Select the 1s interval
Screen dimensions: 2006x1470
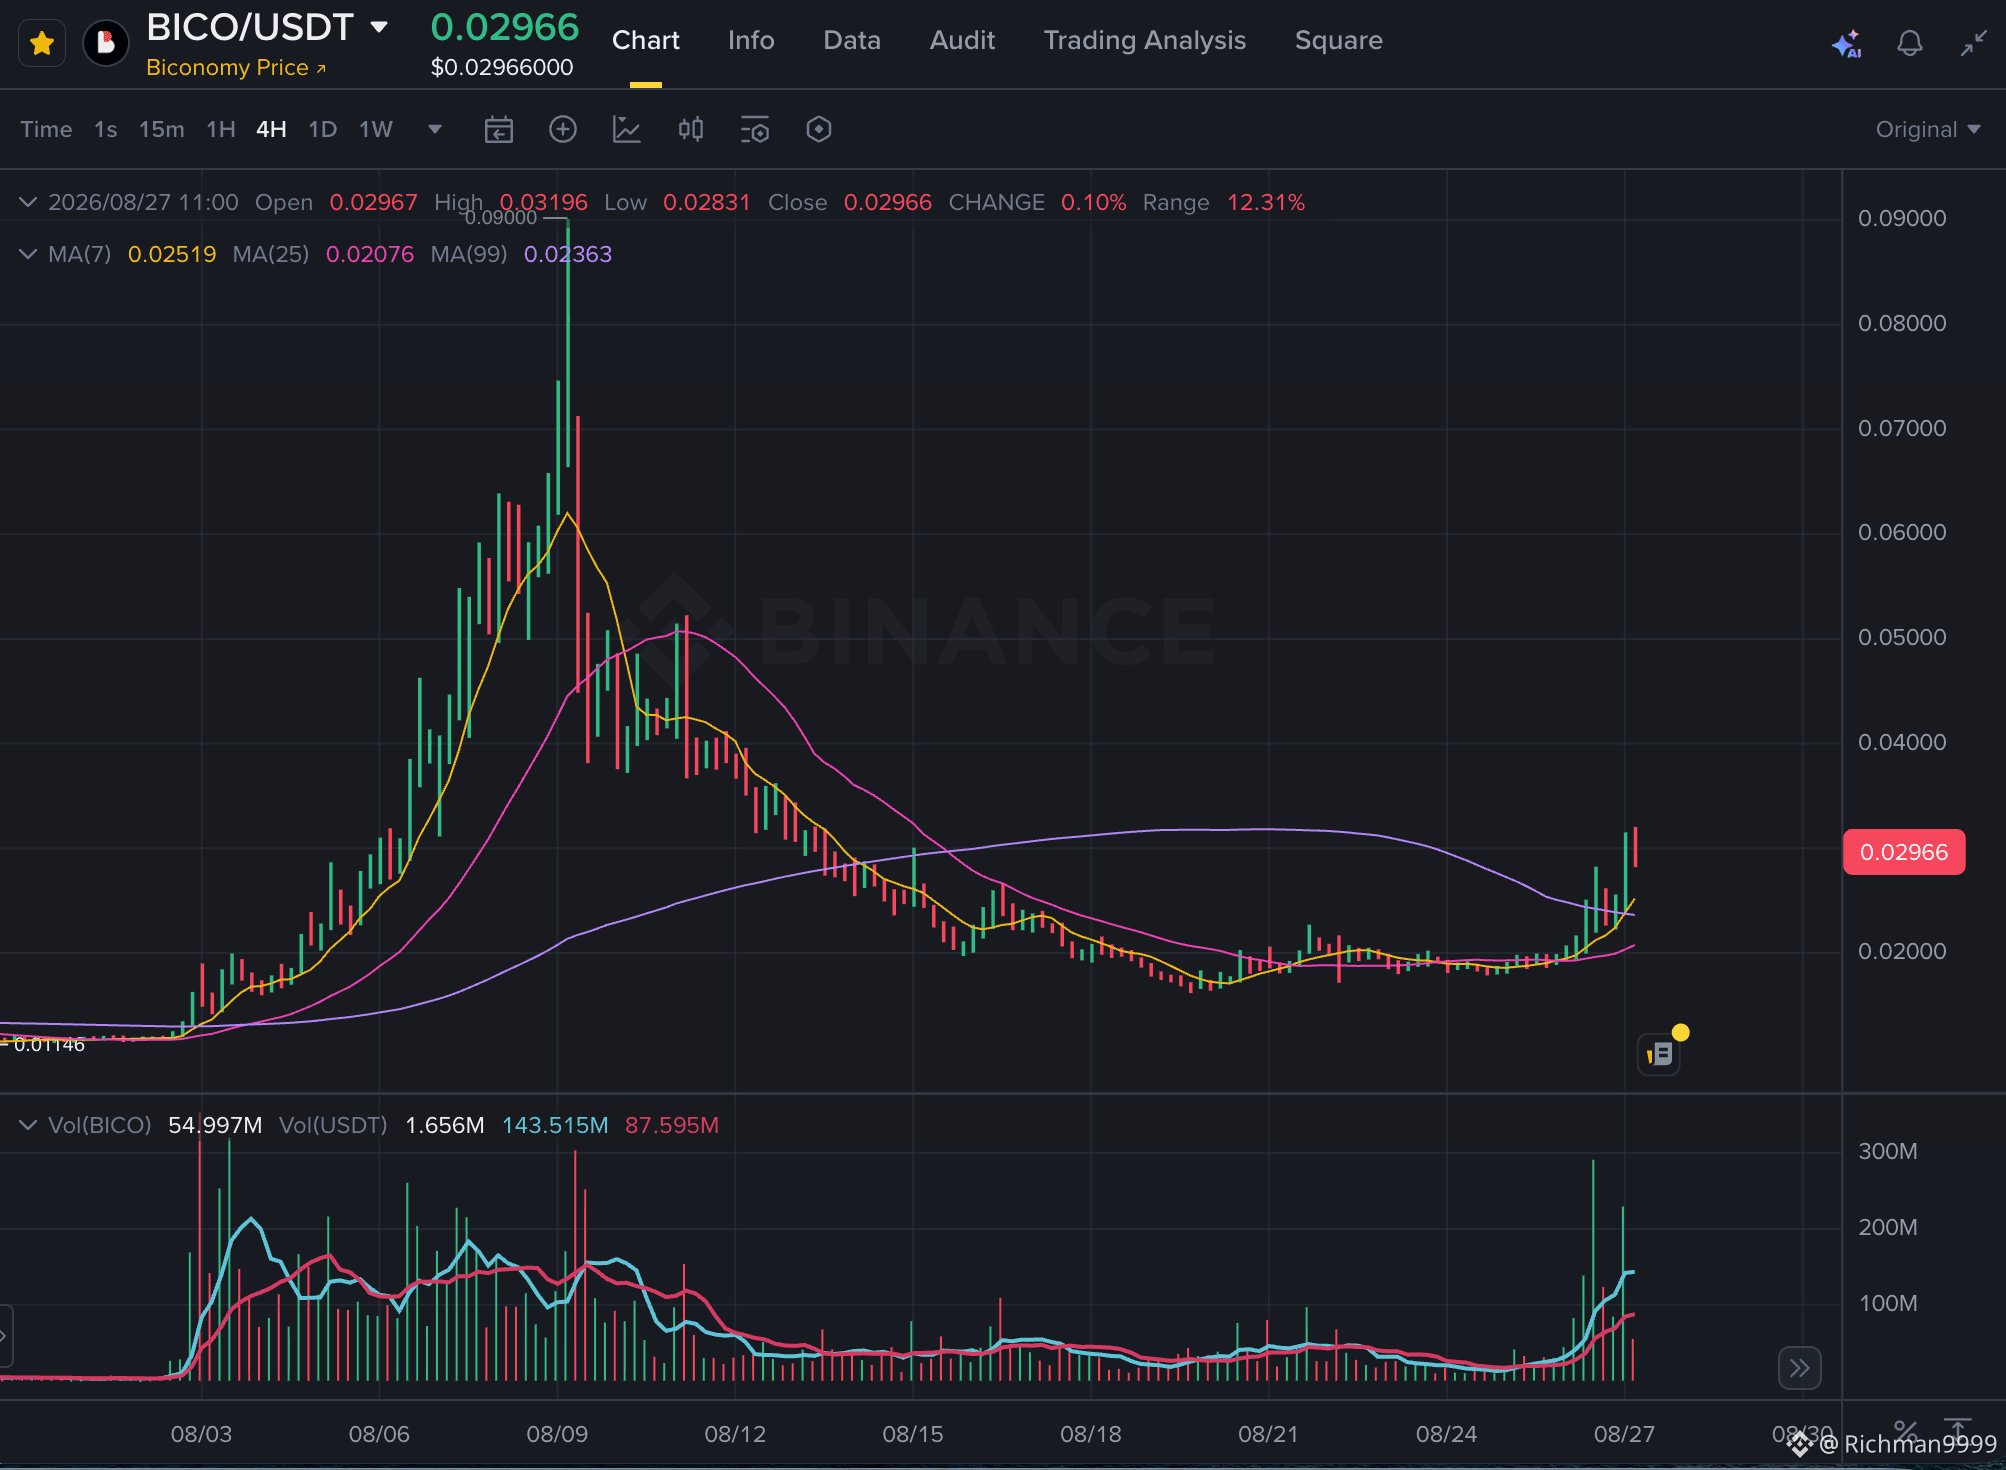[105, 129]
